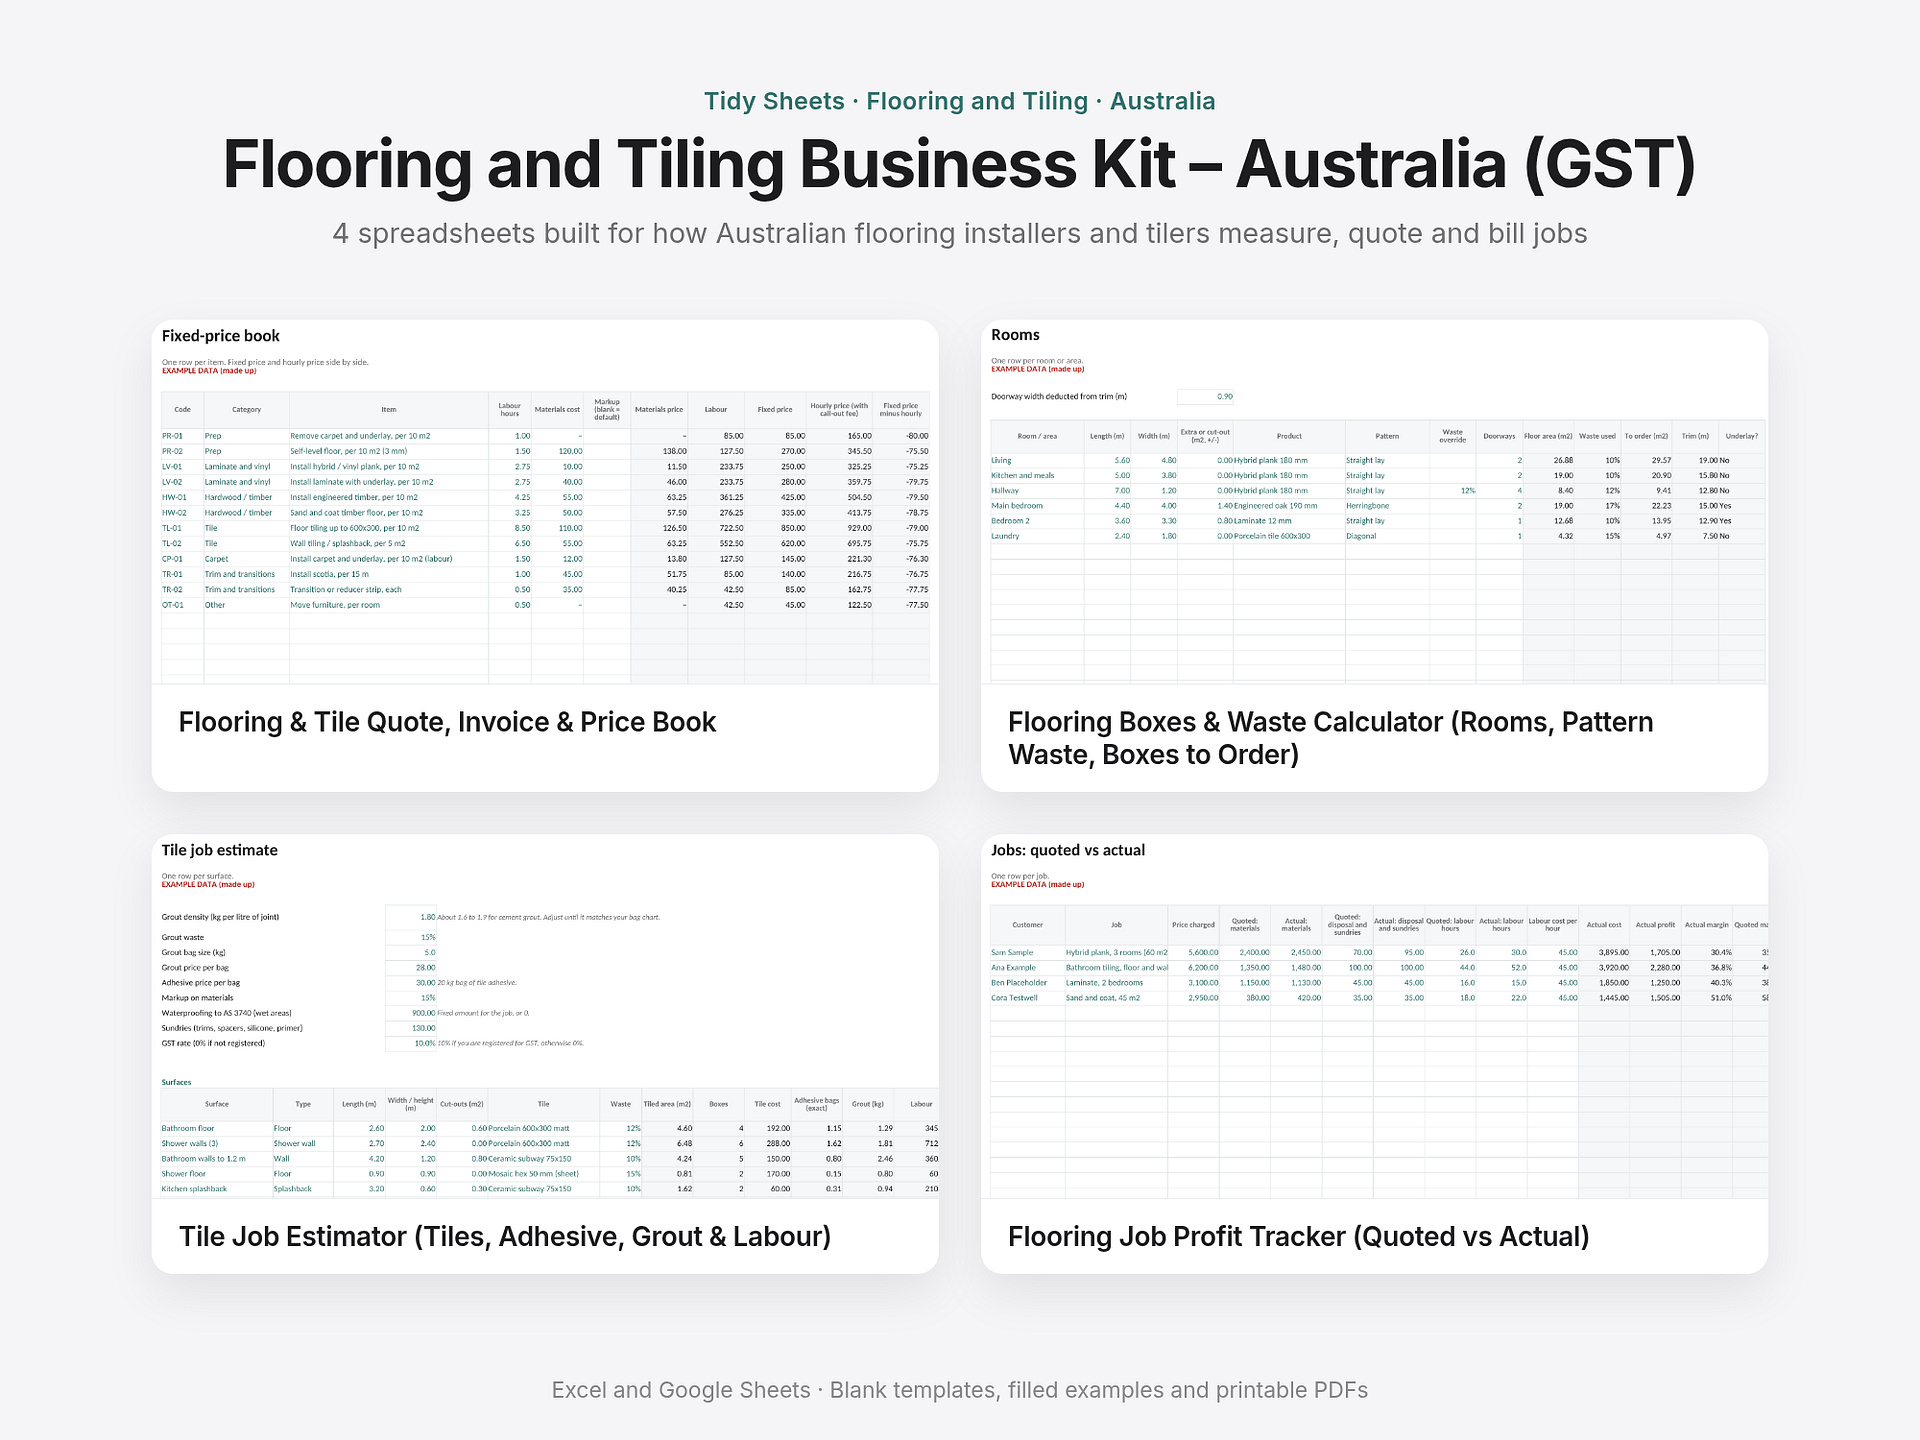Image resolution: width=1920 pixels, height=1440 pixels.
Task: Open the Tile job estimate spreadsheet thumbnail
Action: [x=545, y=1016]
